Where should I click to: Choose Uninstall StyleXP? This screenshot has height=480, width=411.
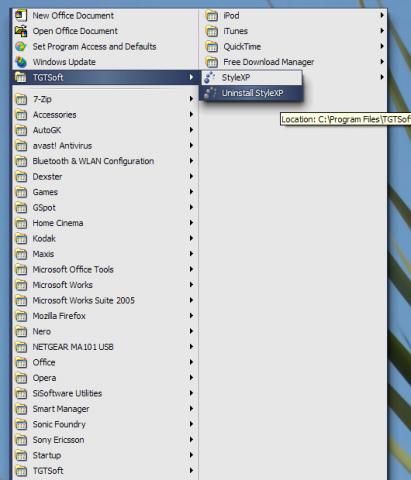pyautogui.click(x=252, y=93)
